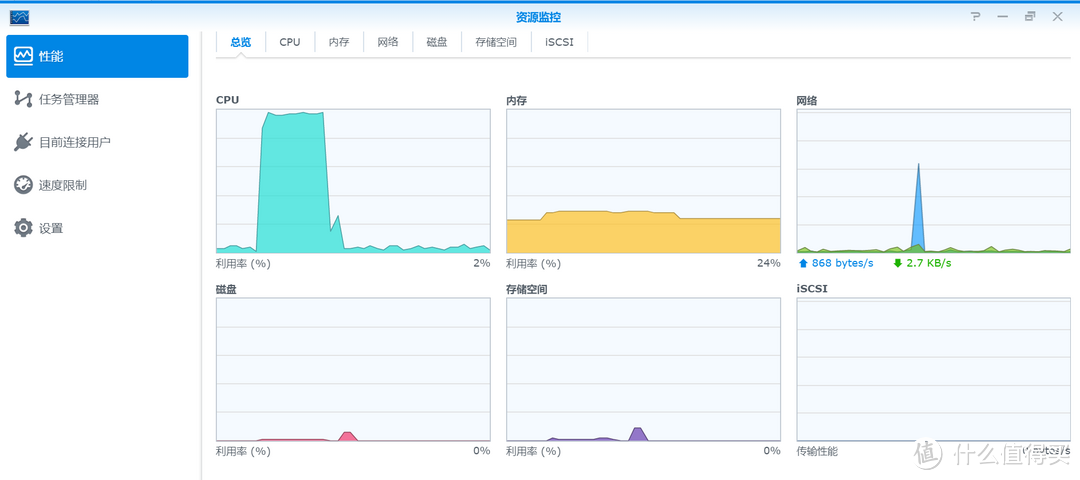Click the 传输性能 label under iSCSI
The height and width of the screenshot is (480, 1080).
pyautogui.click(x=818, y=451)
